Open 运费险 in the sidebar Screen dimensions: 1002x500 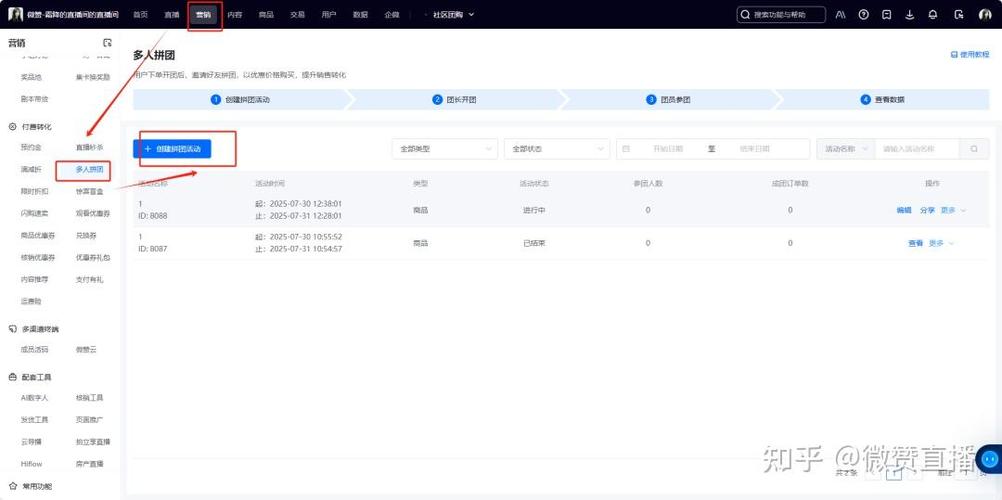tap(31, 301)
